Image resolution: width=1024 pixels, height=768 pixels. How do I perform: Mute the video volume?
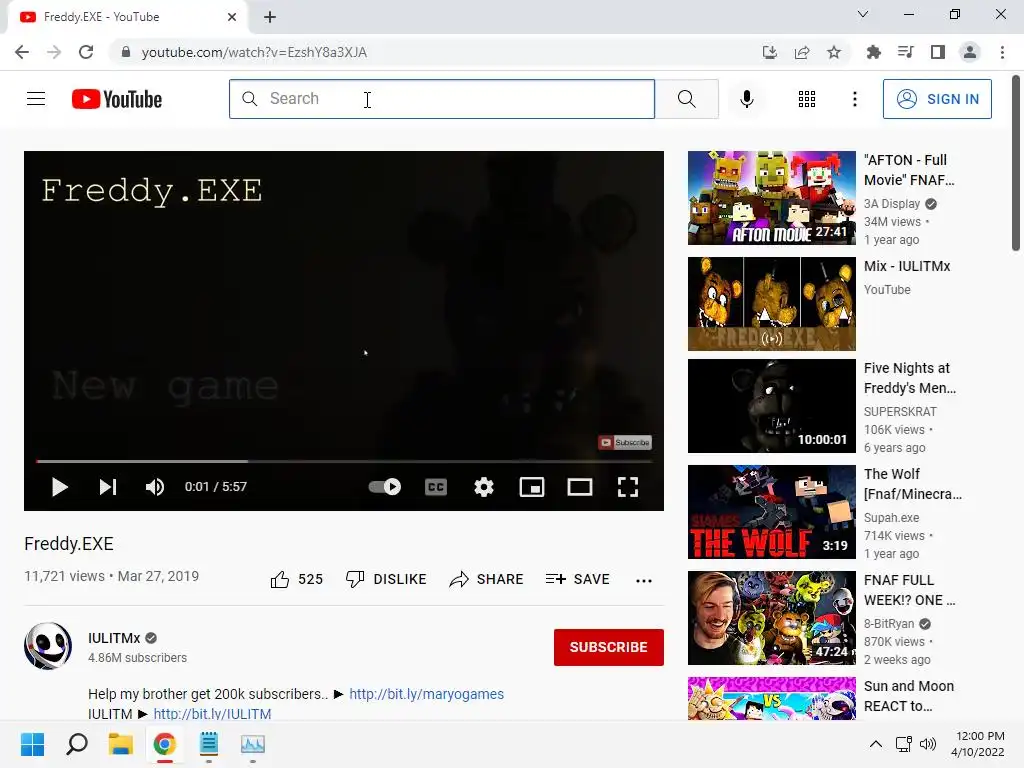[155, 487]
